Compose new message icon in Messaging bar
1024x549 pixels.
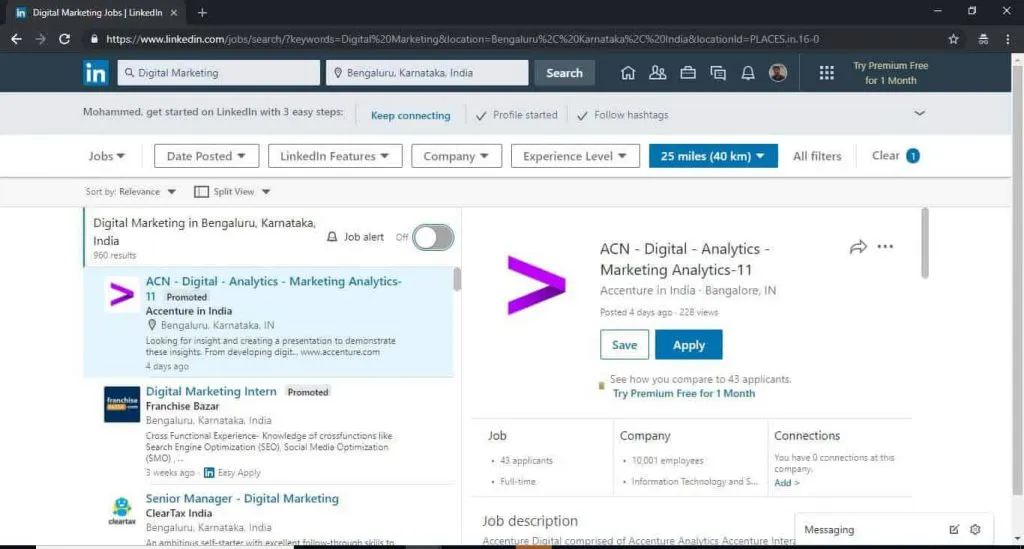pos(954,529)
